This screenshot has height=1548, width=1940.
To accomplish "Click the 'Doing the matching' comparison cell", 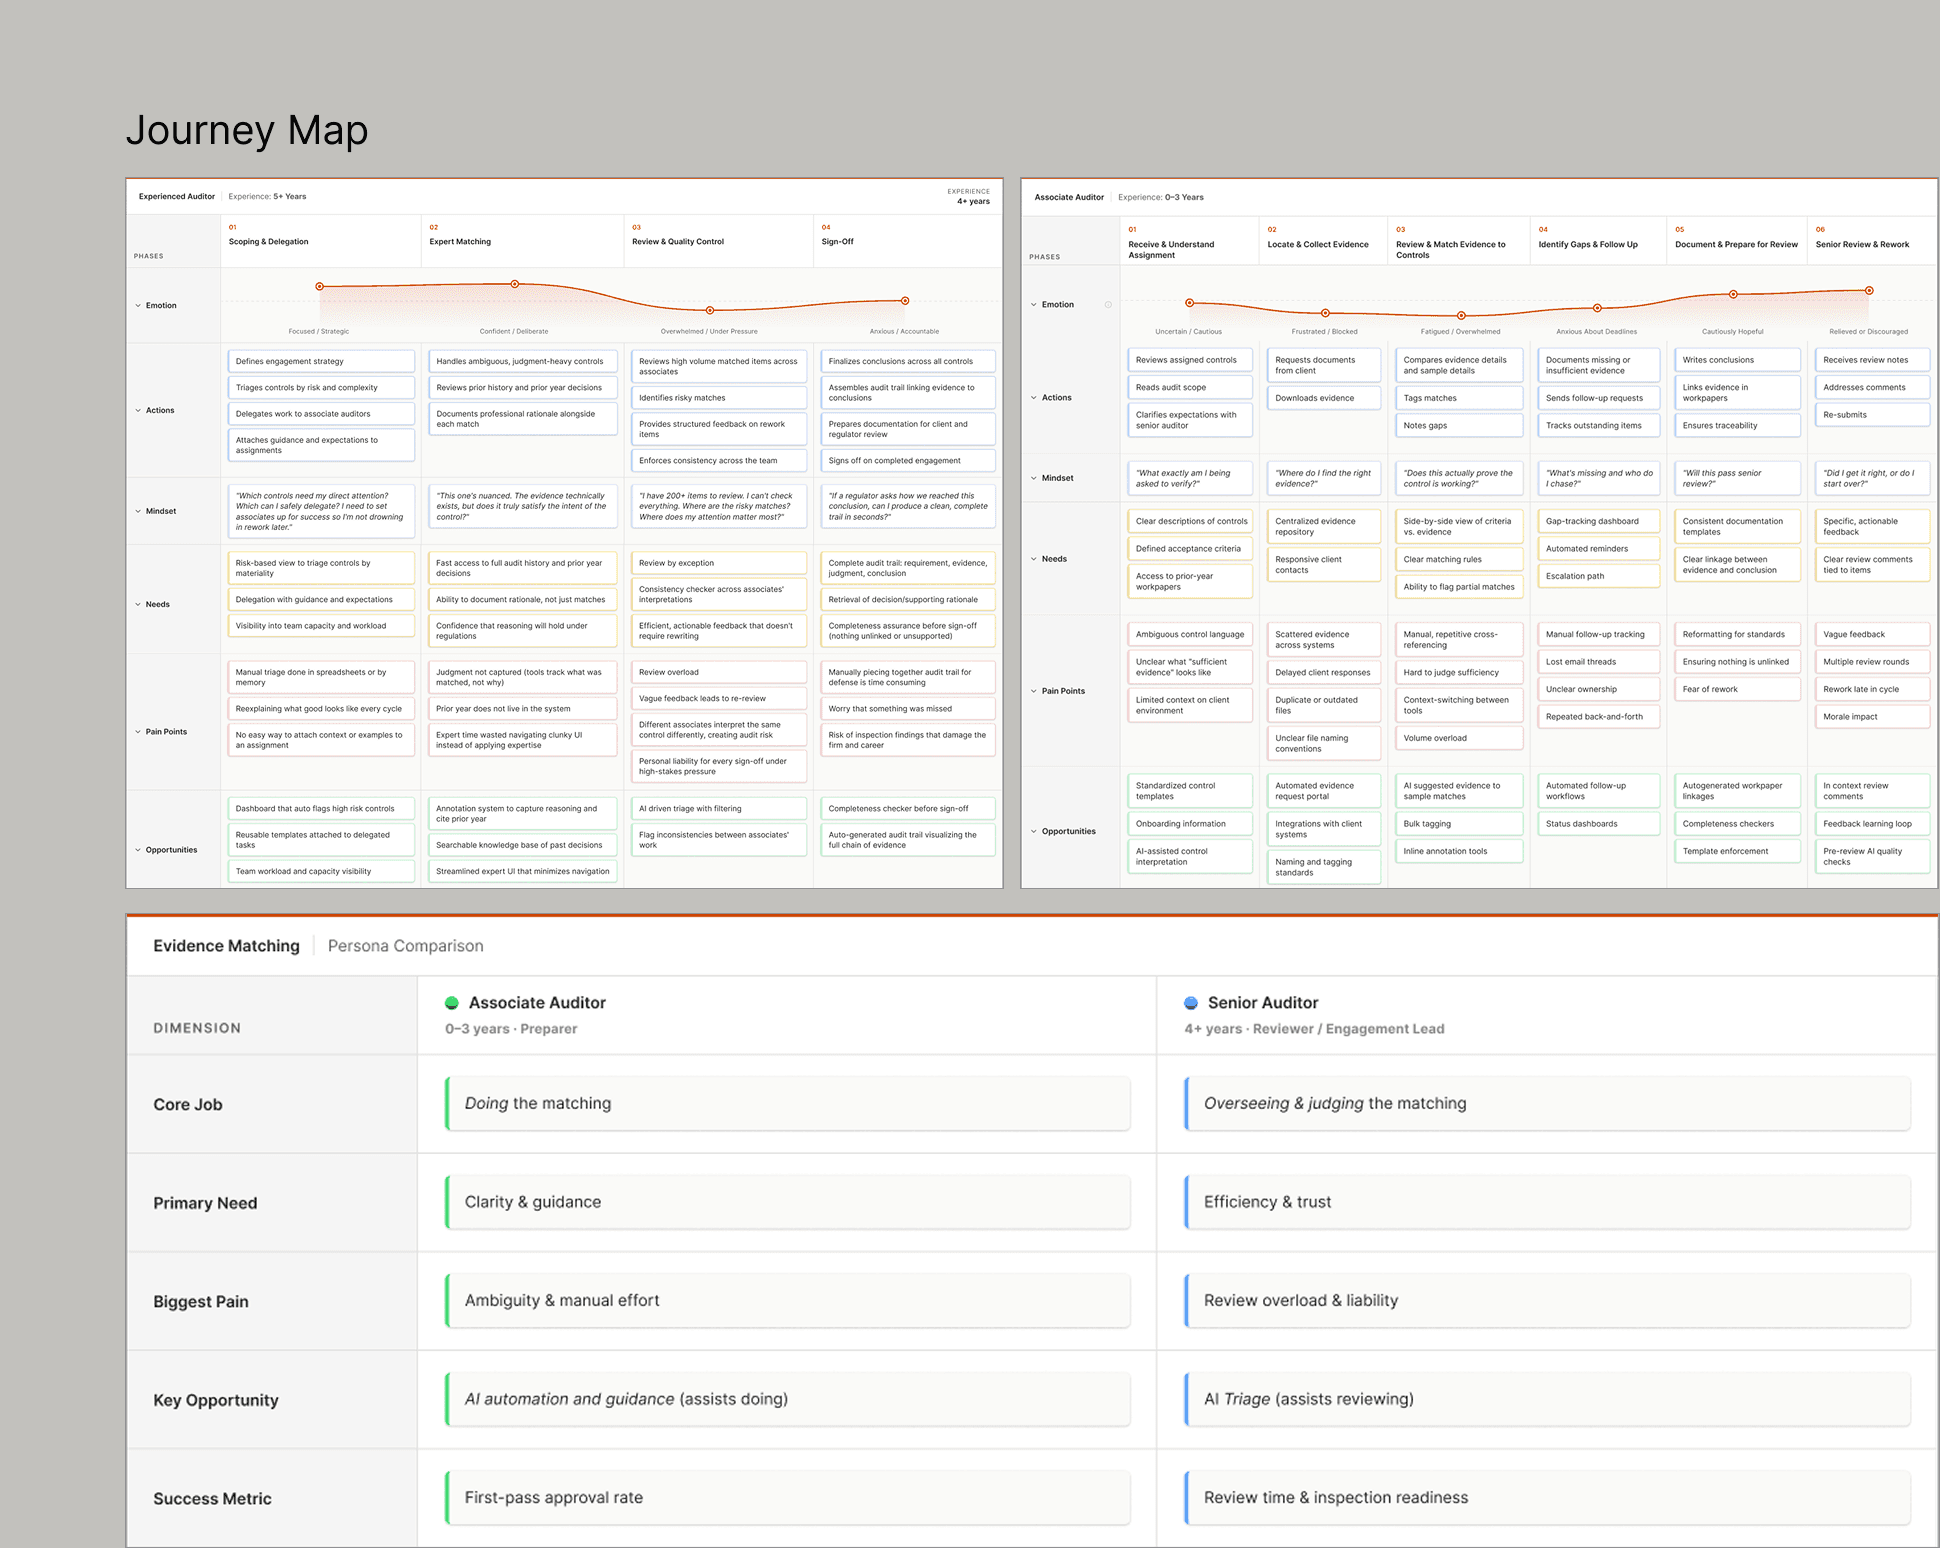I will pyautogui.click(x=788, y=1104).
